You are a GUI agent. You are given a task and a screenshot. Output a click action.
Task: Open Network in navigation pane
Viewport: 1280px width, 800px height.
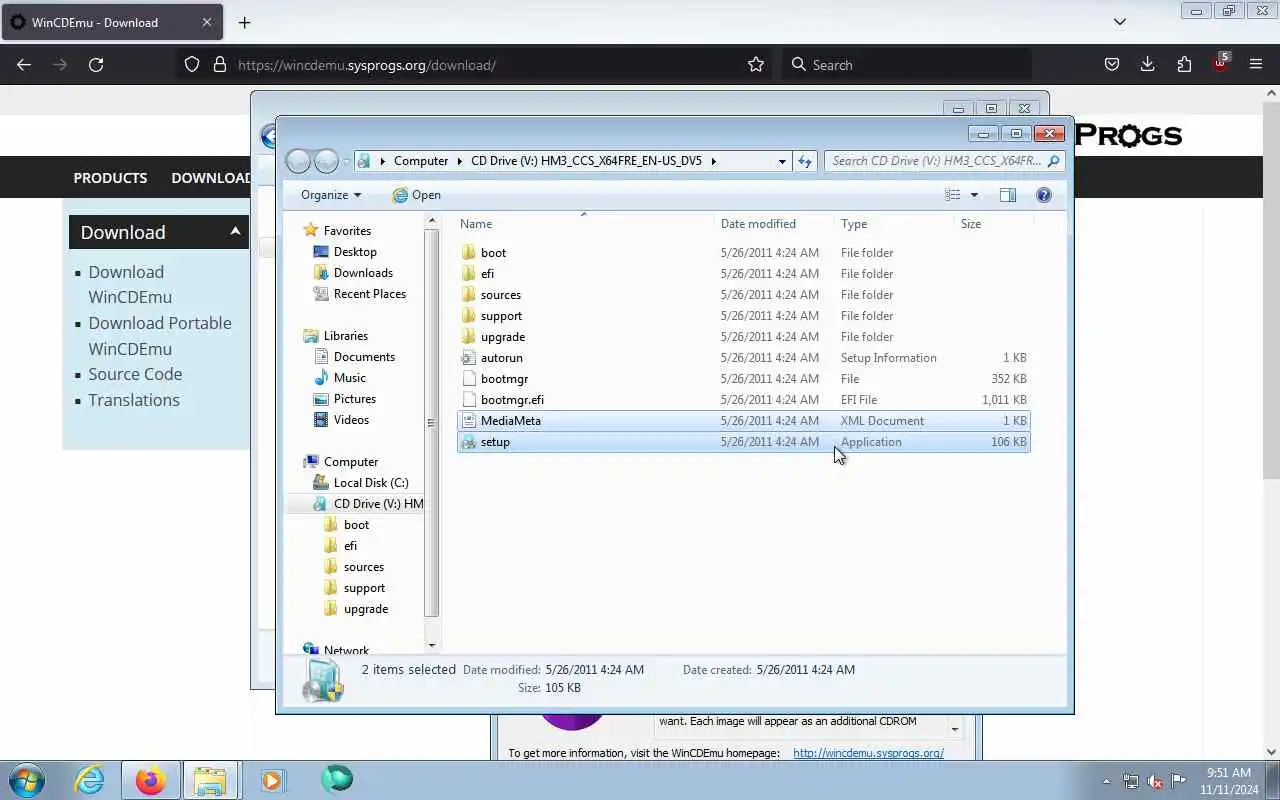tap(346, 651)
